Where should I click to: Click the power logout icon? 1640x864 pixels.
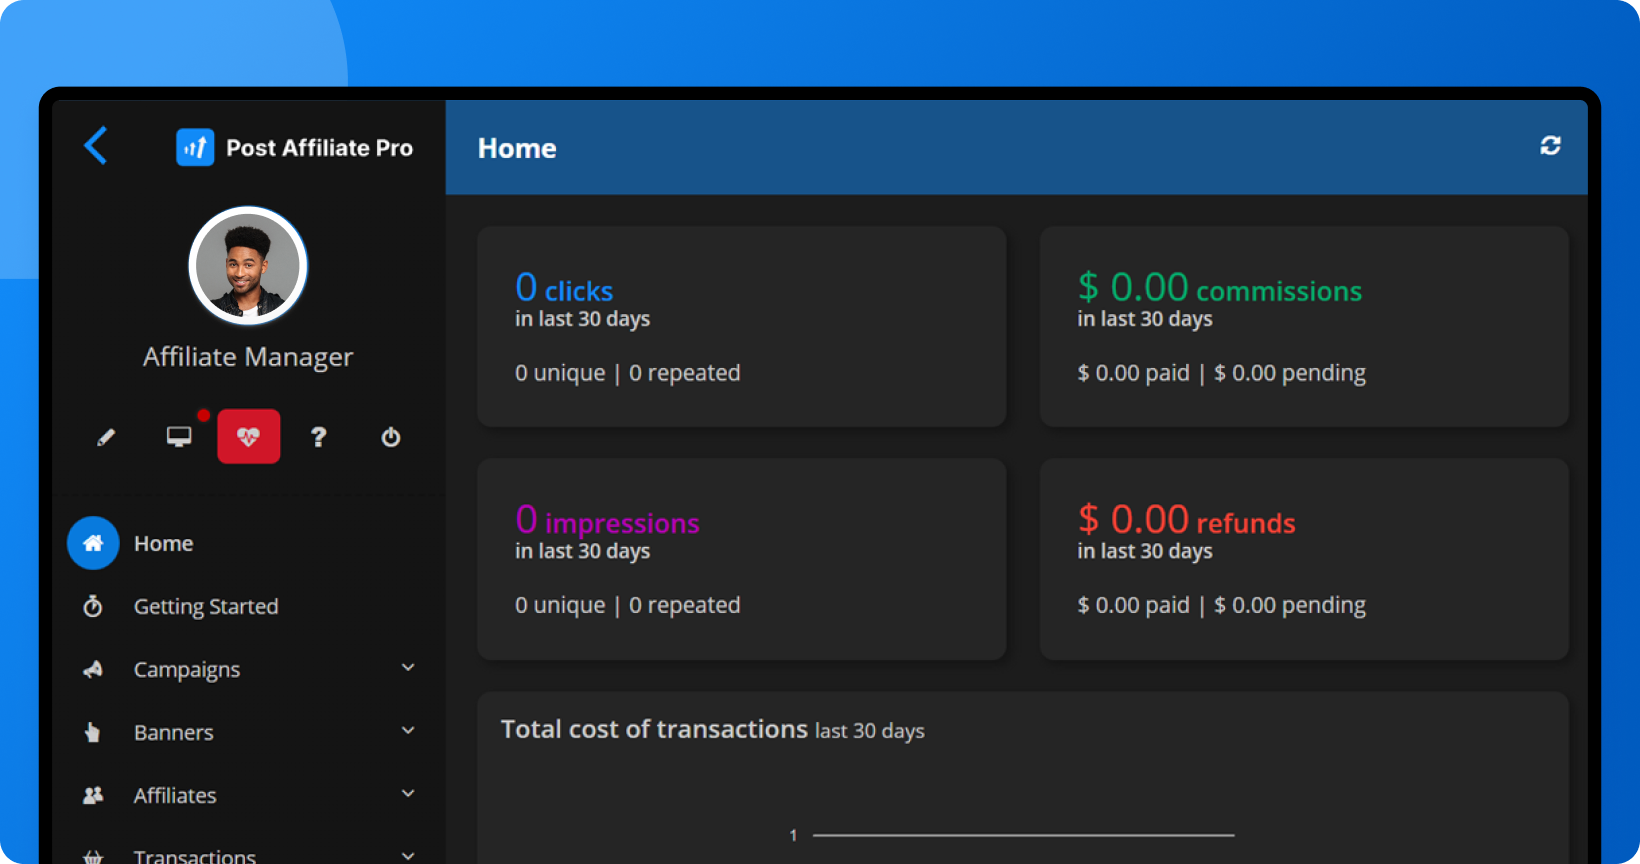(391, 437)
